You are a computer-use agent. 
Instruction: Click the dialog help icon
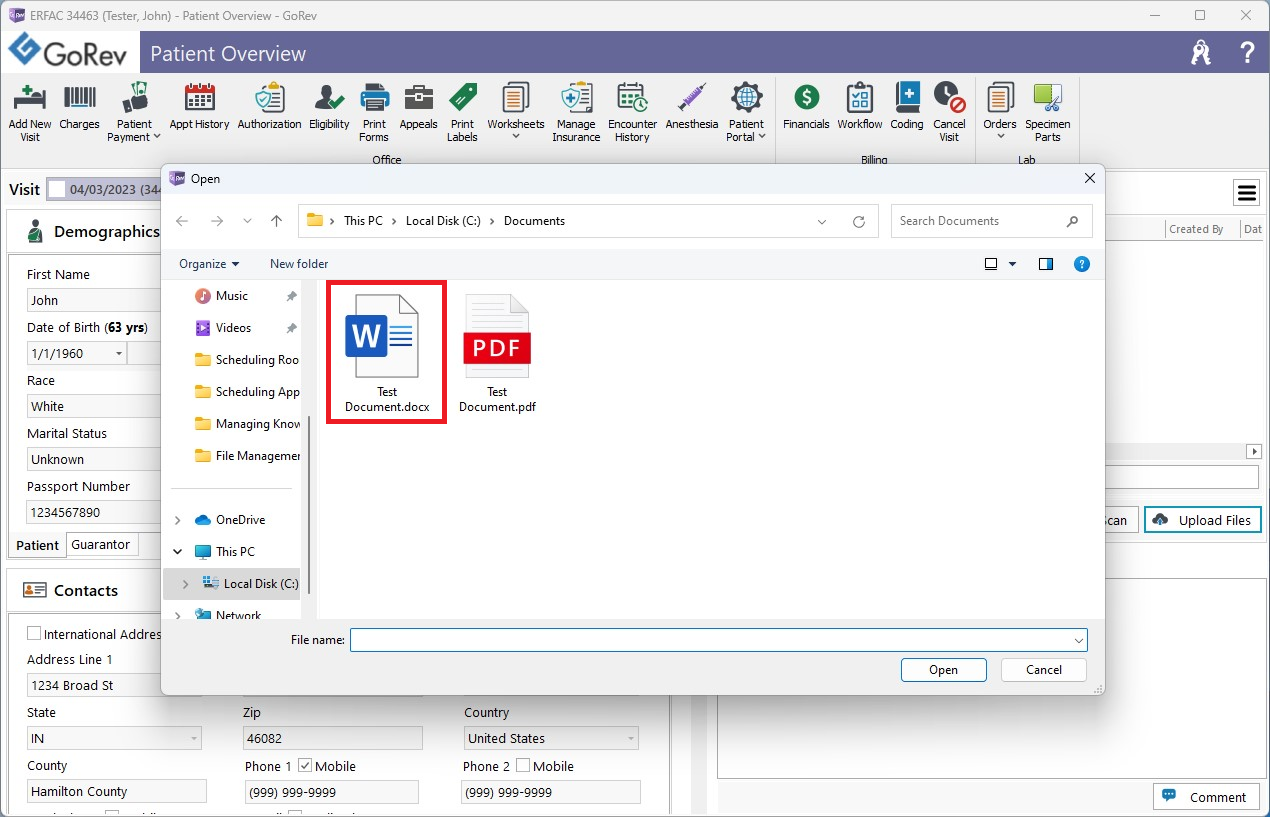coord(1081,264)
